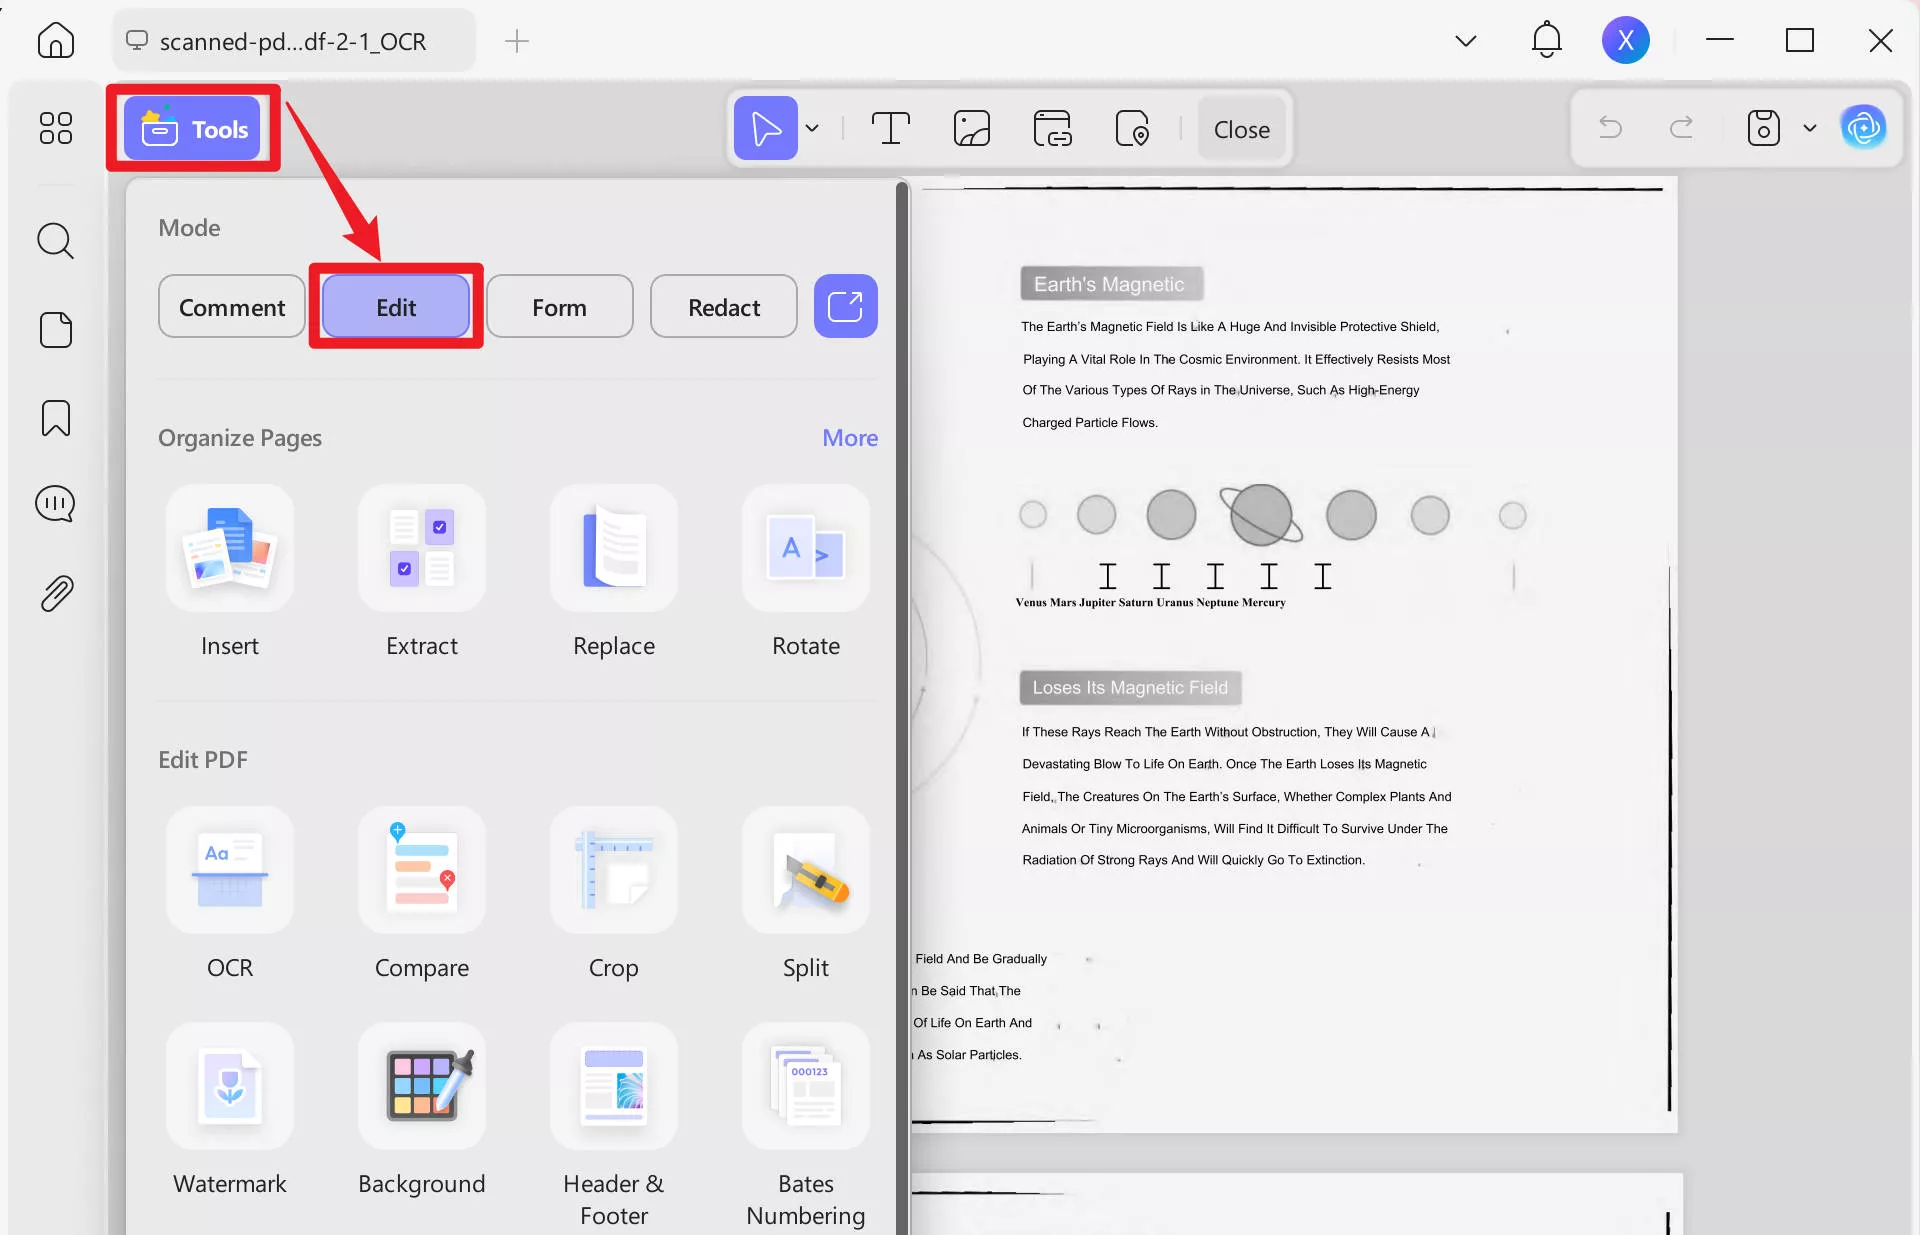Screen dimensions: 1920x1235
Task: Expand the title bar chevron menu
Action: [x=1465, y=41]
